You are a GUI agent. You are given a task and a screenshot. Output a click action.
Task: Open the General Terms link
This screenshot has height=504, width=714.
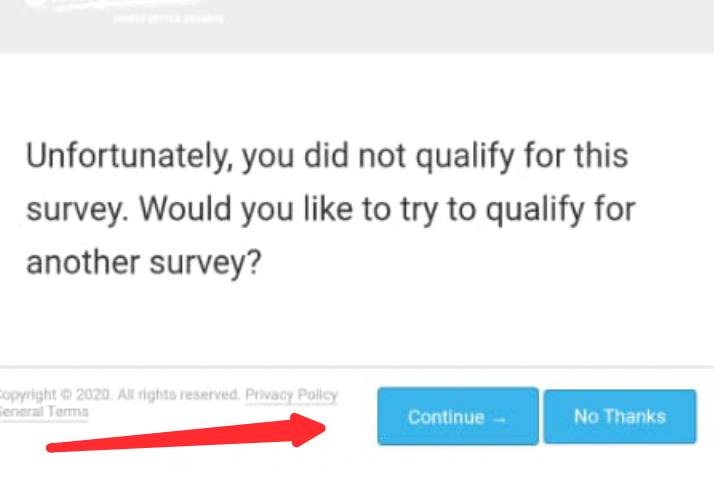click(43, 412)
